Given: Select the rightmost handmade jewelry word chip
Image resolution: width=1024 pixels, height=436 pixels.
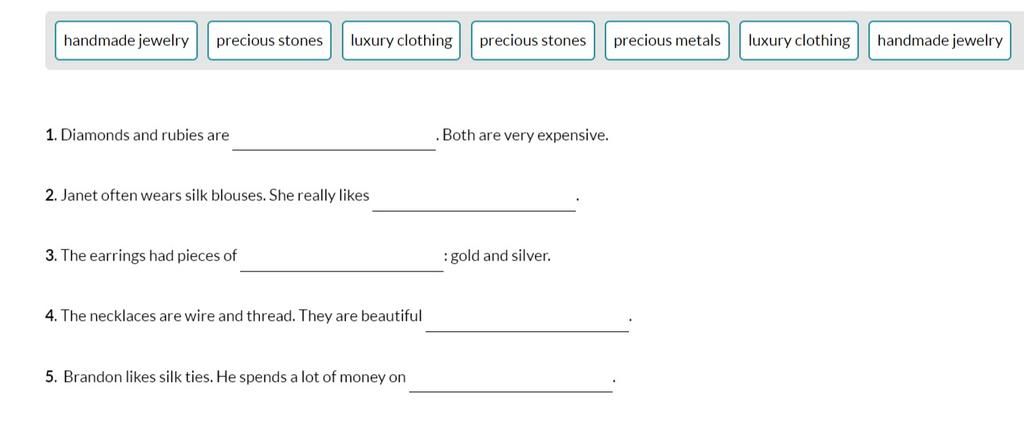Looking at the screenshot, I should 939,40.
